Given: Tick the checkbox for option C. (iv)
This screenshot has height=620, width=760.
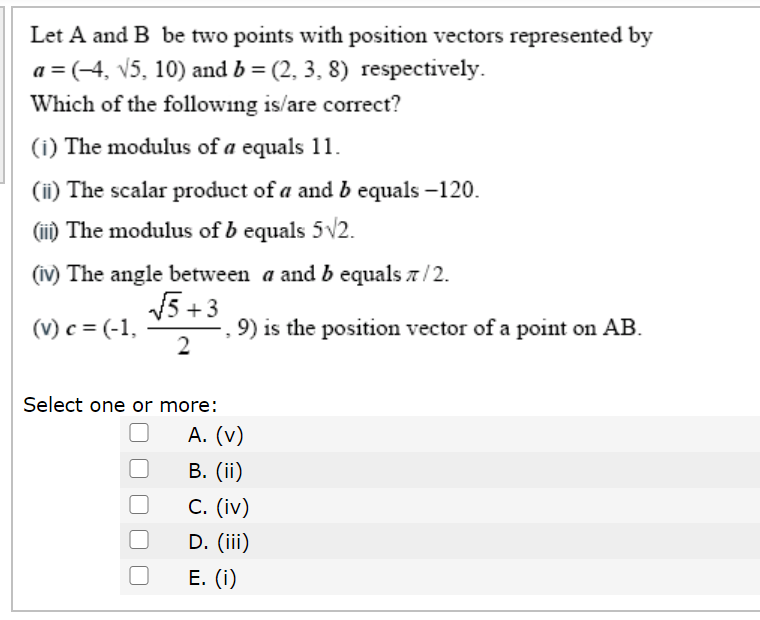Looking at the screenshot, I should click(x=139, y=504).
